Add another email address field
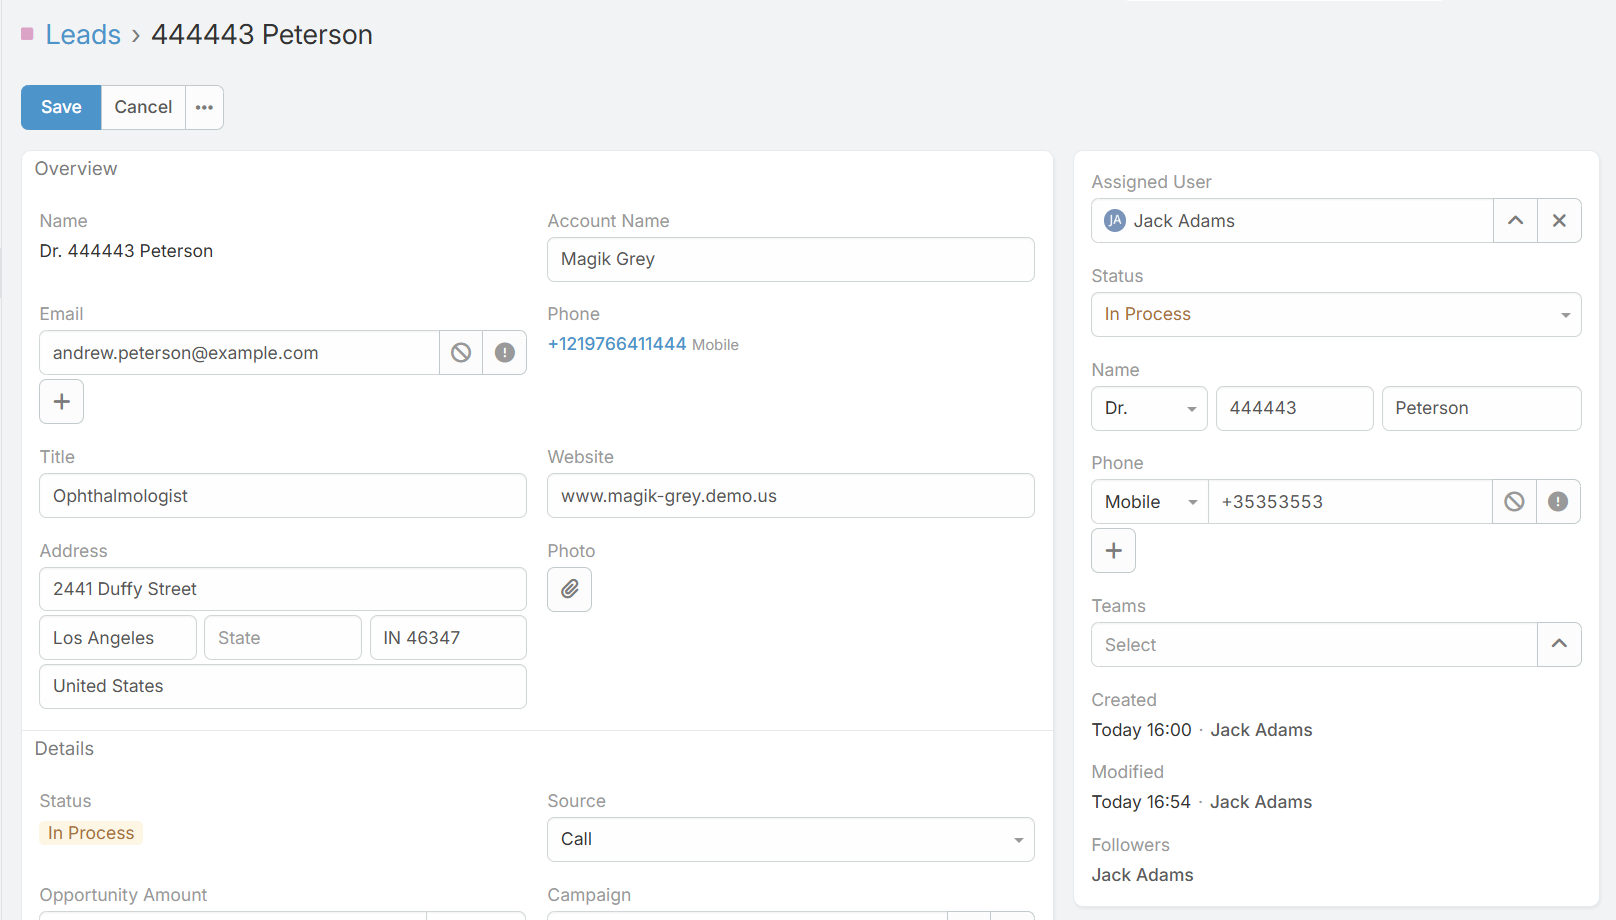Screen dimensions: 1616x920 point(61,402)
